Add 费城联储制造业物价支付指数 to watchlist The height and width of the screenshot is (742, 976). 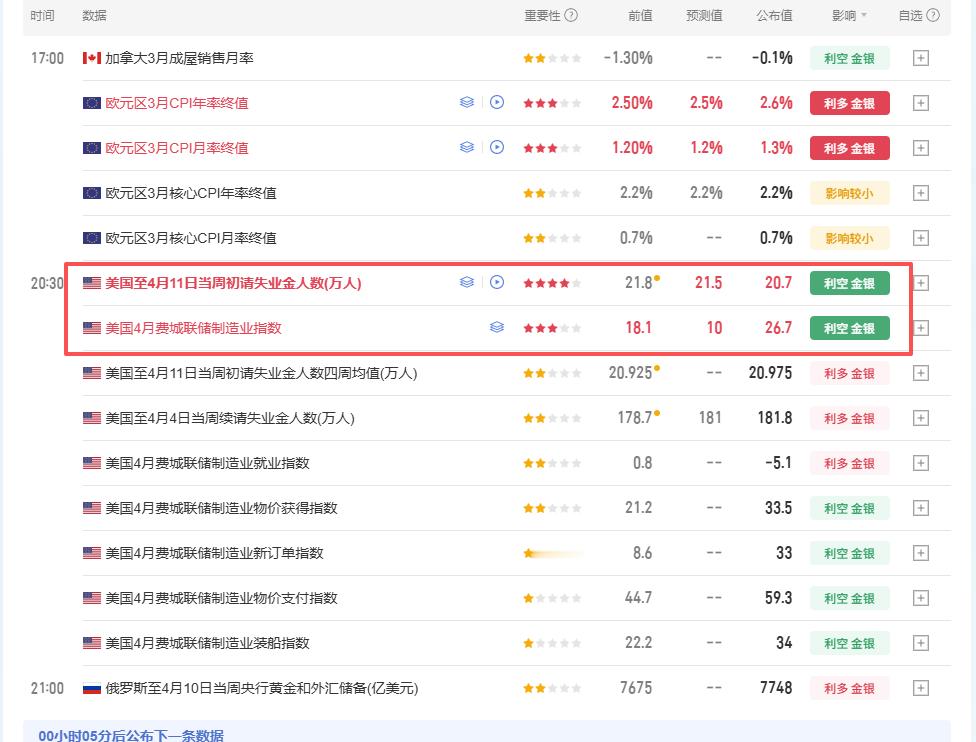[x=921, y=598]
